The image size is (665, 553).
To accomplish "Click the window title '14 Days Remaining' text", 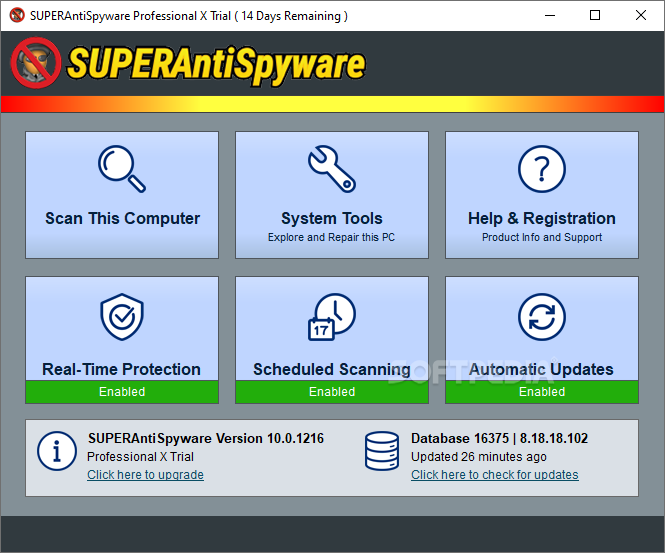I will (291, 16).
